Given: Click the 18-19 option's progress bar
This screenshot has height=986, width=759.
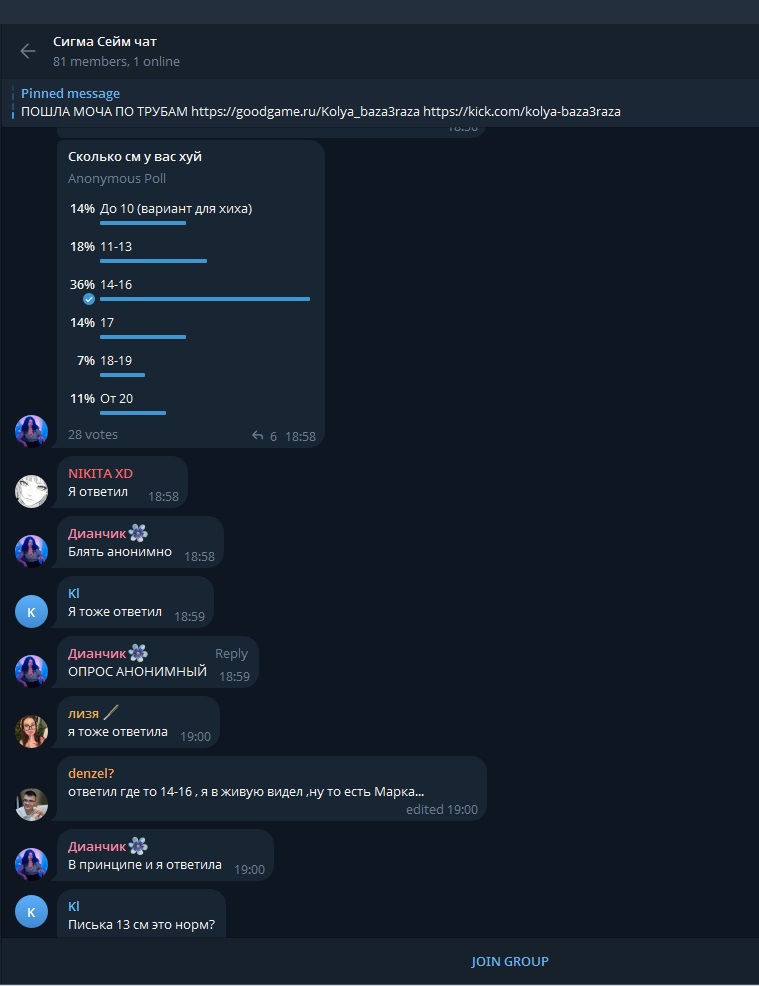Looking at the screenshot, I should click(x=123, y=375).
